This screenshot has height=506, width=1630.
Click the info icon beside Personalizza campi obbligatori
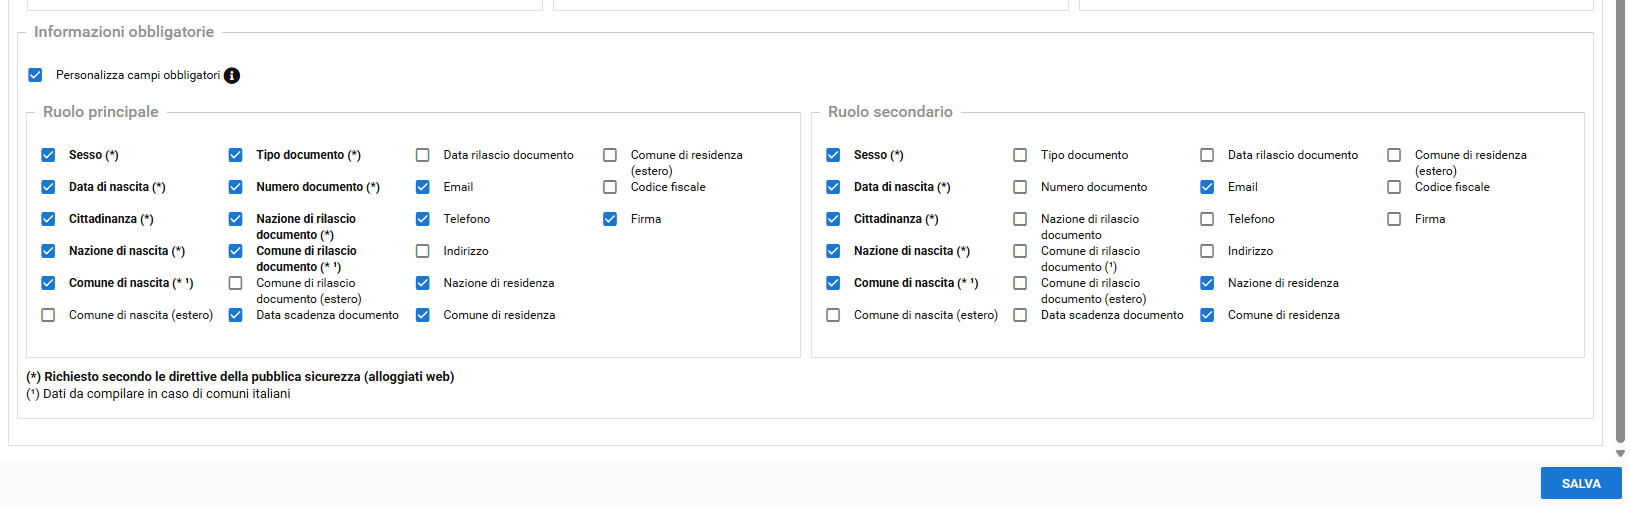click(x=232, y=76)
